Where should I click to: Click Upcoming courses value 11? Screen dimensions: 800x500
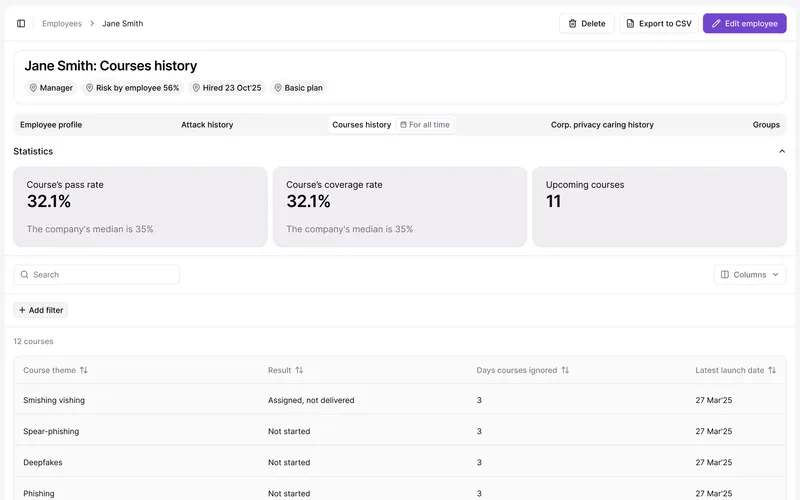[x=554, y=202]
